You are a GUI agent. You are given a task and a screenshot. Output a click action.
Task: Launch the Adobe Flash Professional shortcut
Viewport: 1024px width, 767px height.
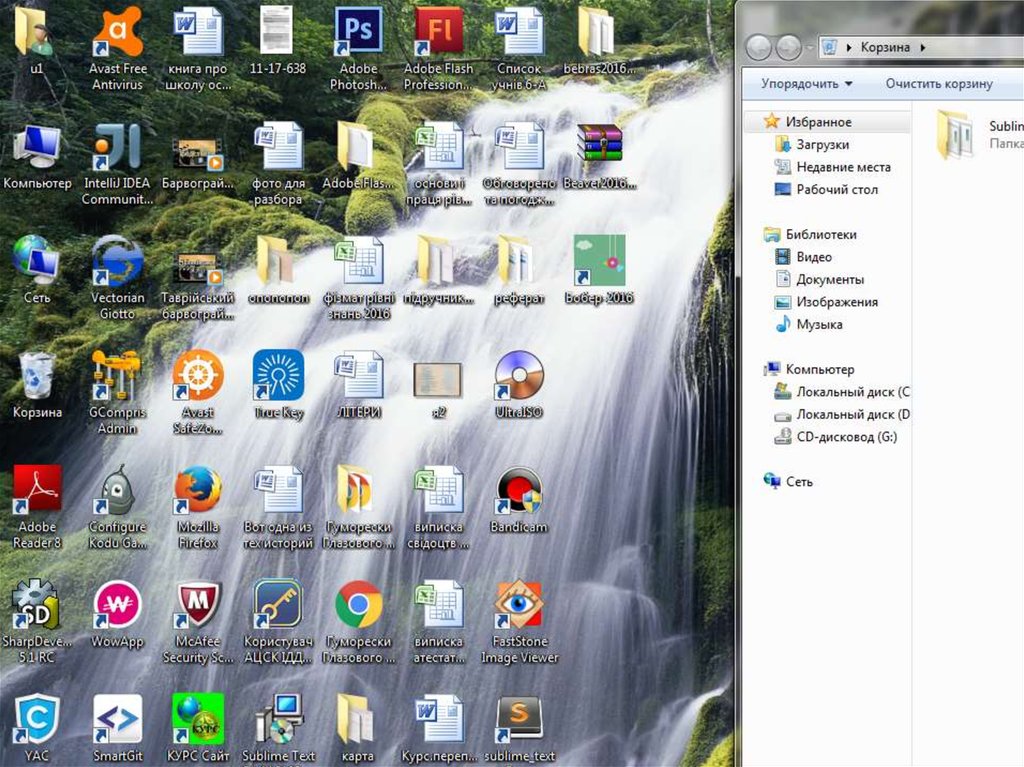click(438, 34)
